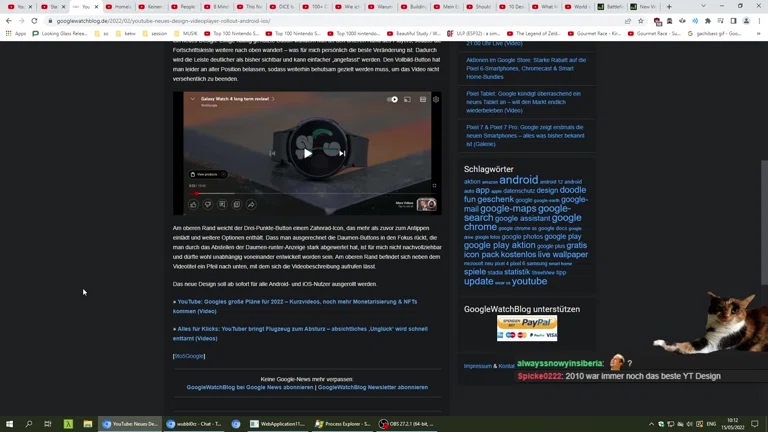Switch to OBS 27.2.1 in the taskbar
The height and width of the screenshot is (432, 768).
point(408,424)
